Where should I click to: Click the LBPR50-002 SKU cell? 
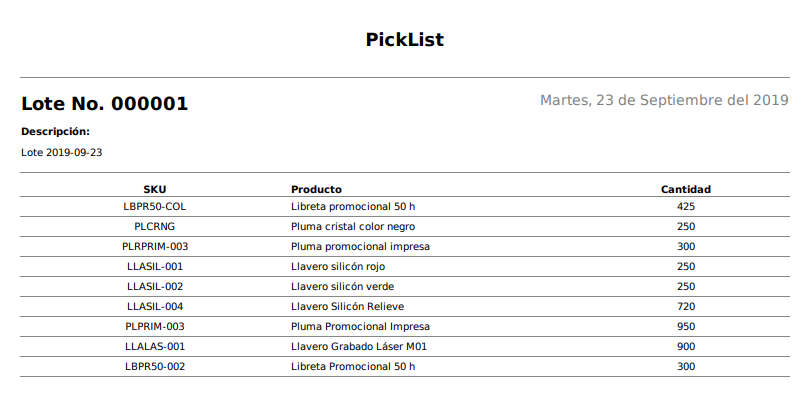pos(155,367)
